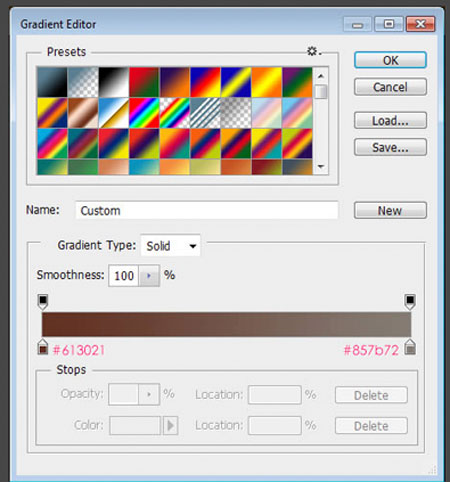The width and height of the screenshot is (450, 482).
Task: Select the chrome gradient preset
Action: (x=114, y=113)
